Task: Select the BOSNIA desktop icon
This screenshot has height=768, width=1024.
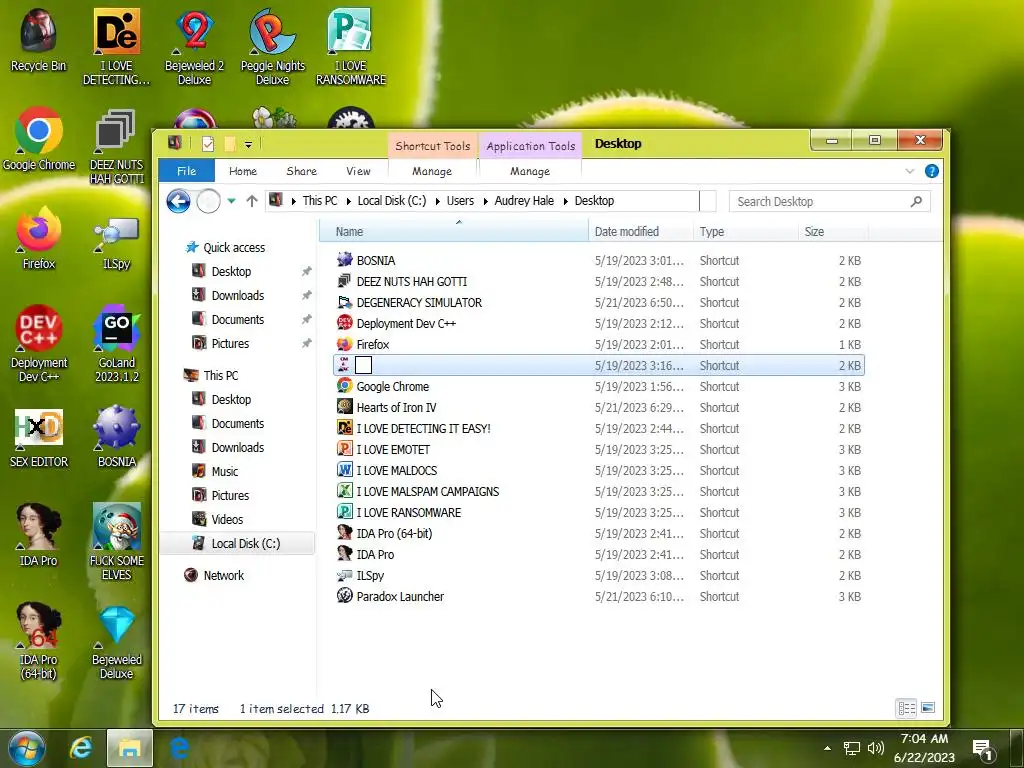Action: [116, 436]
